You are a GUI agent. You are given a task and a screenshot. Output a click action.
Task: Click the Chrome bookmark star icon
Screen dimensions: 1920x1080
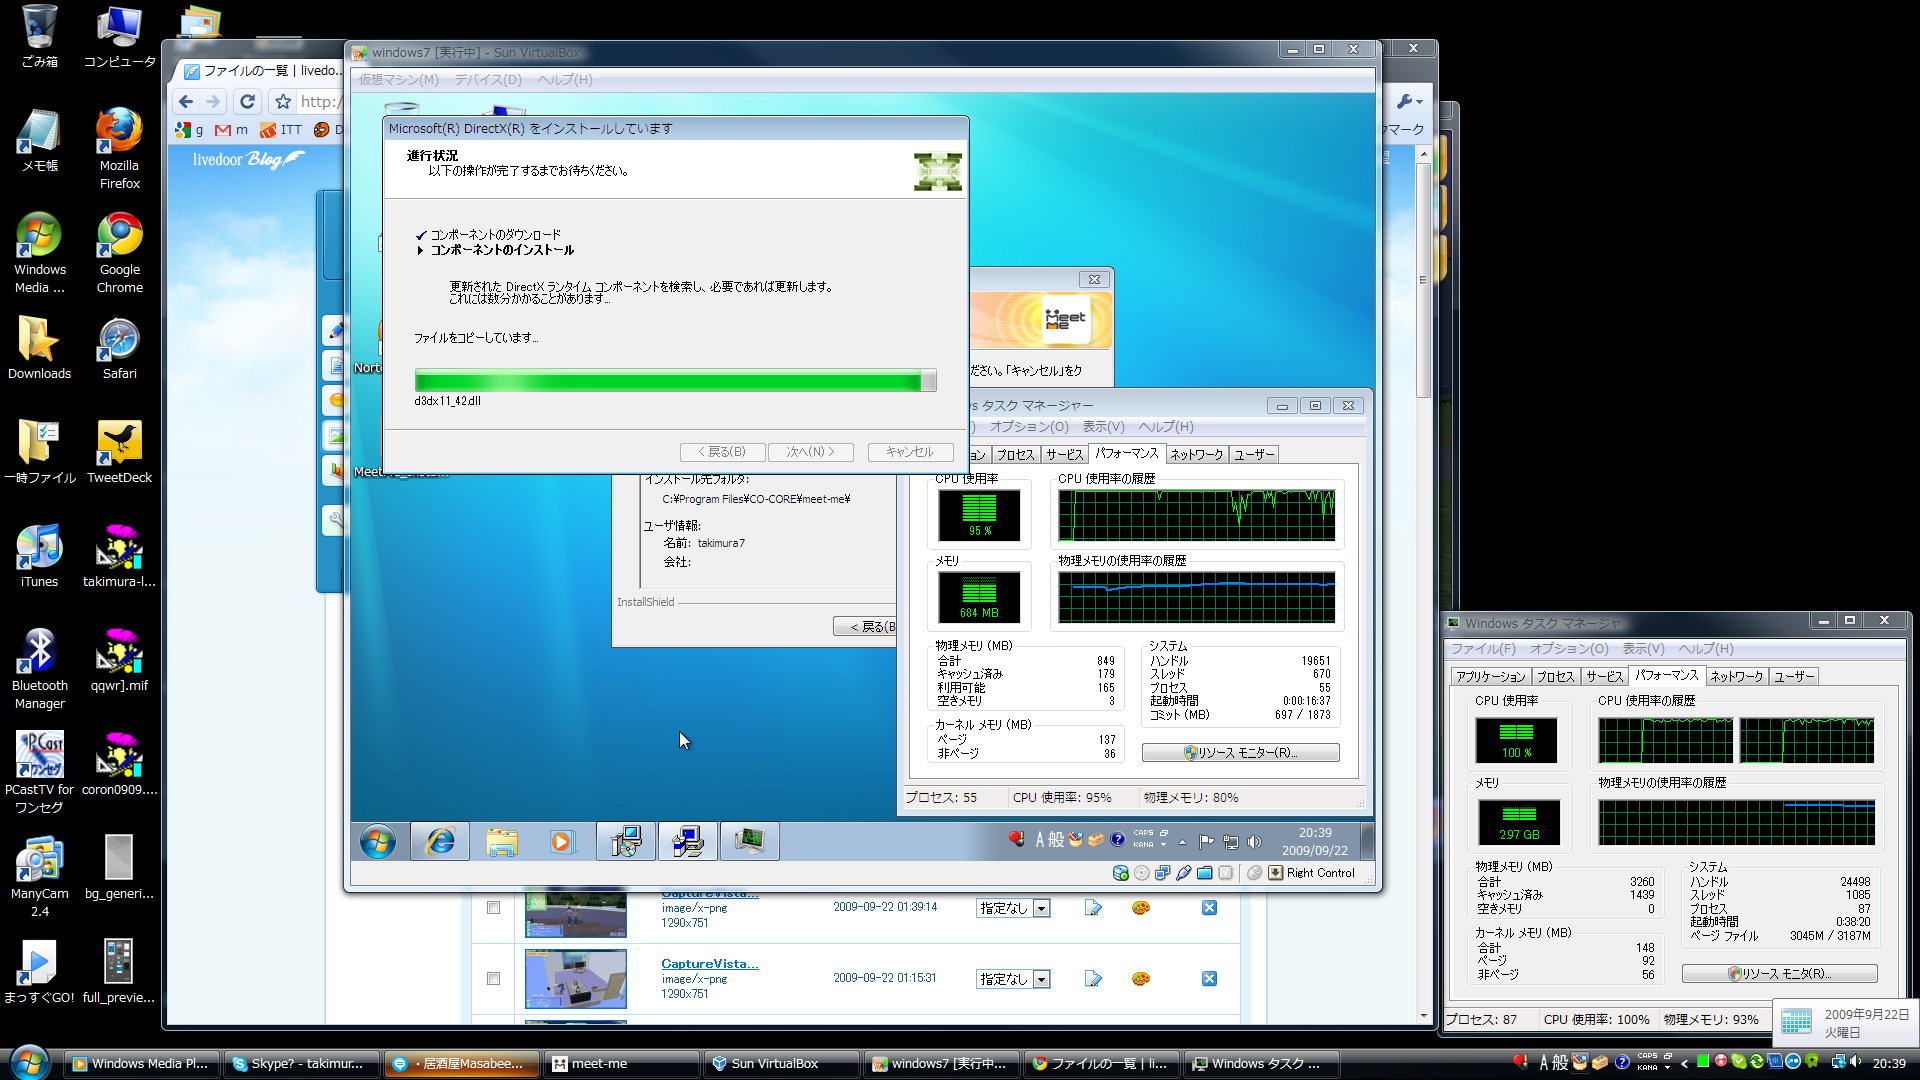(x=283, y=101)
